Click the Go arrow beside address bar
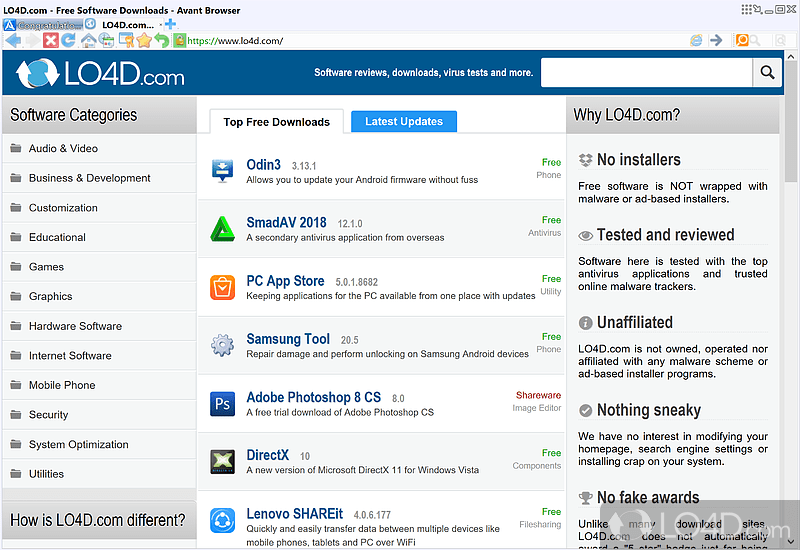Viewport: 800px width, 550px height. click(x=716, y=40)
